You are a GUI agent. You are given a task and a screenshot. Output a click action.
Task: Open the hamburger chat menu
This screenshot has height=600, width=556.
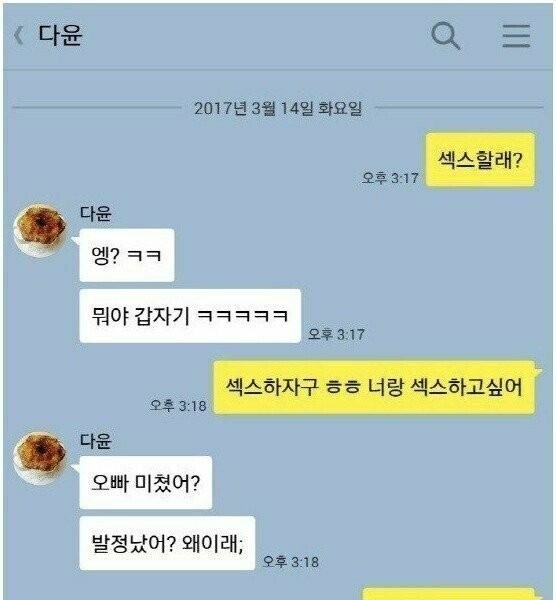[516, 36]
